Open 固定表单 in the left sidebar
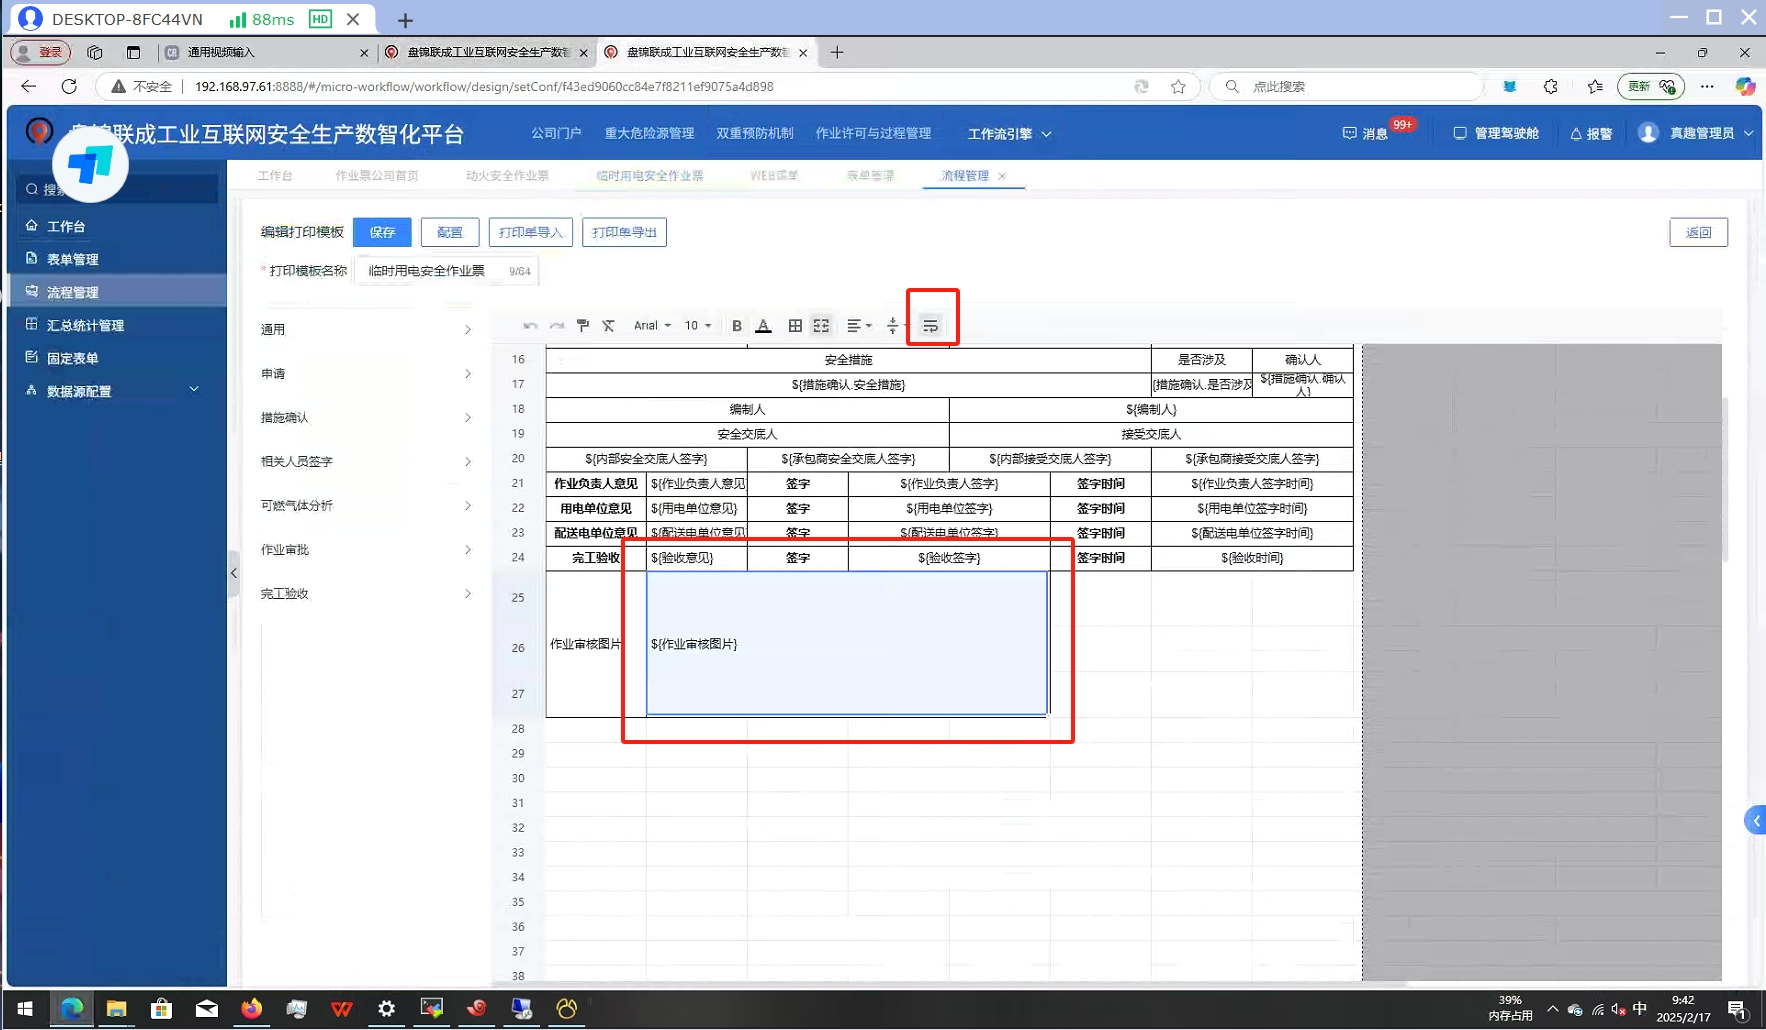Image resolution: width=1766 pixels, height=1030 pixels. point(117,358)
